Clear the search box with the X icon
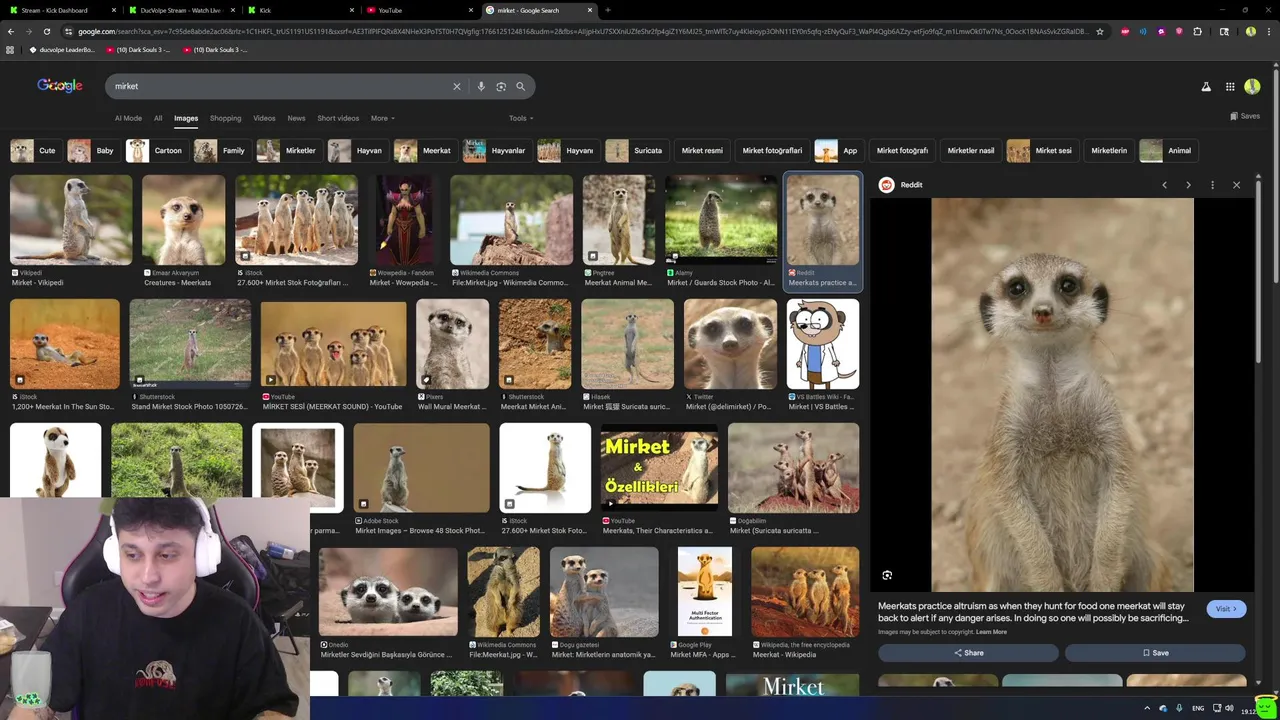The height and width of the screenshot is (720, 1280). point(457,86)
